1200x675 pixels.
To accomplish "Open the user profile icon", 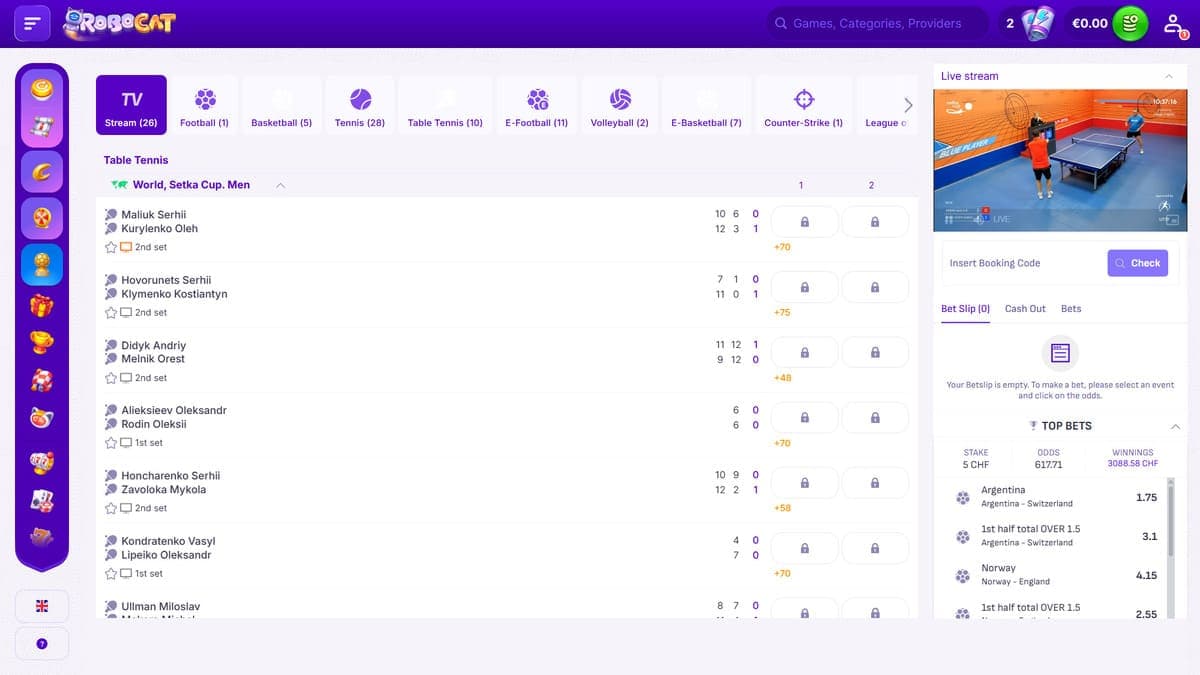I will (x=1174, y=23).
